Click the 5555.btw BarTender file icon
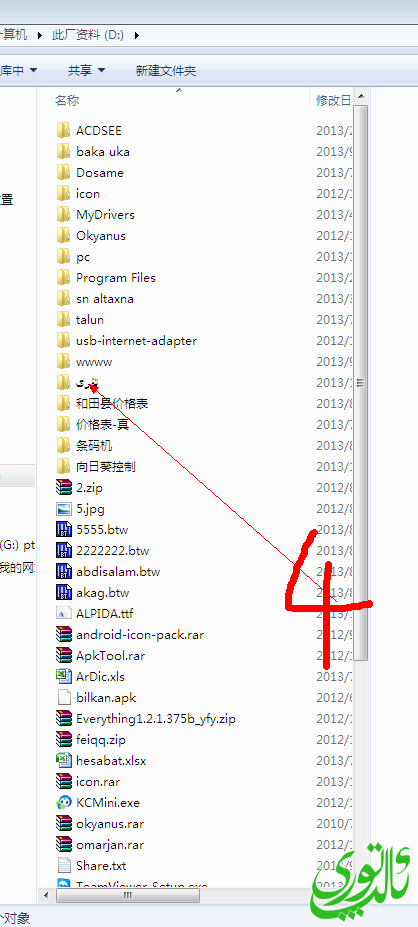The image size is (418, 927). [63, 530]
